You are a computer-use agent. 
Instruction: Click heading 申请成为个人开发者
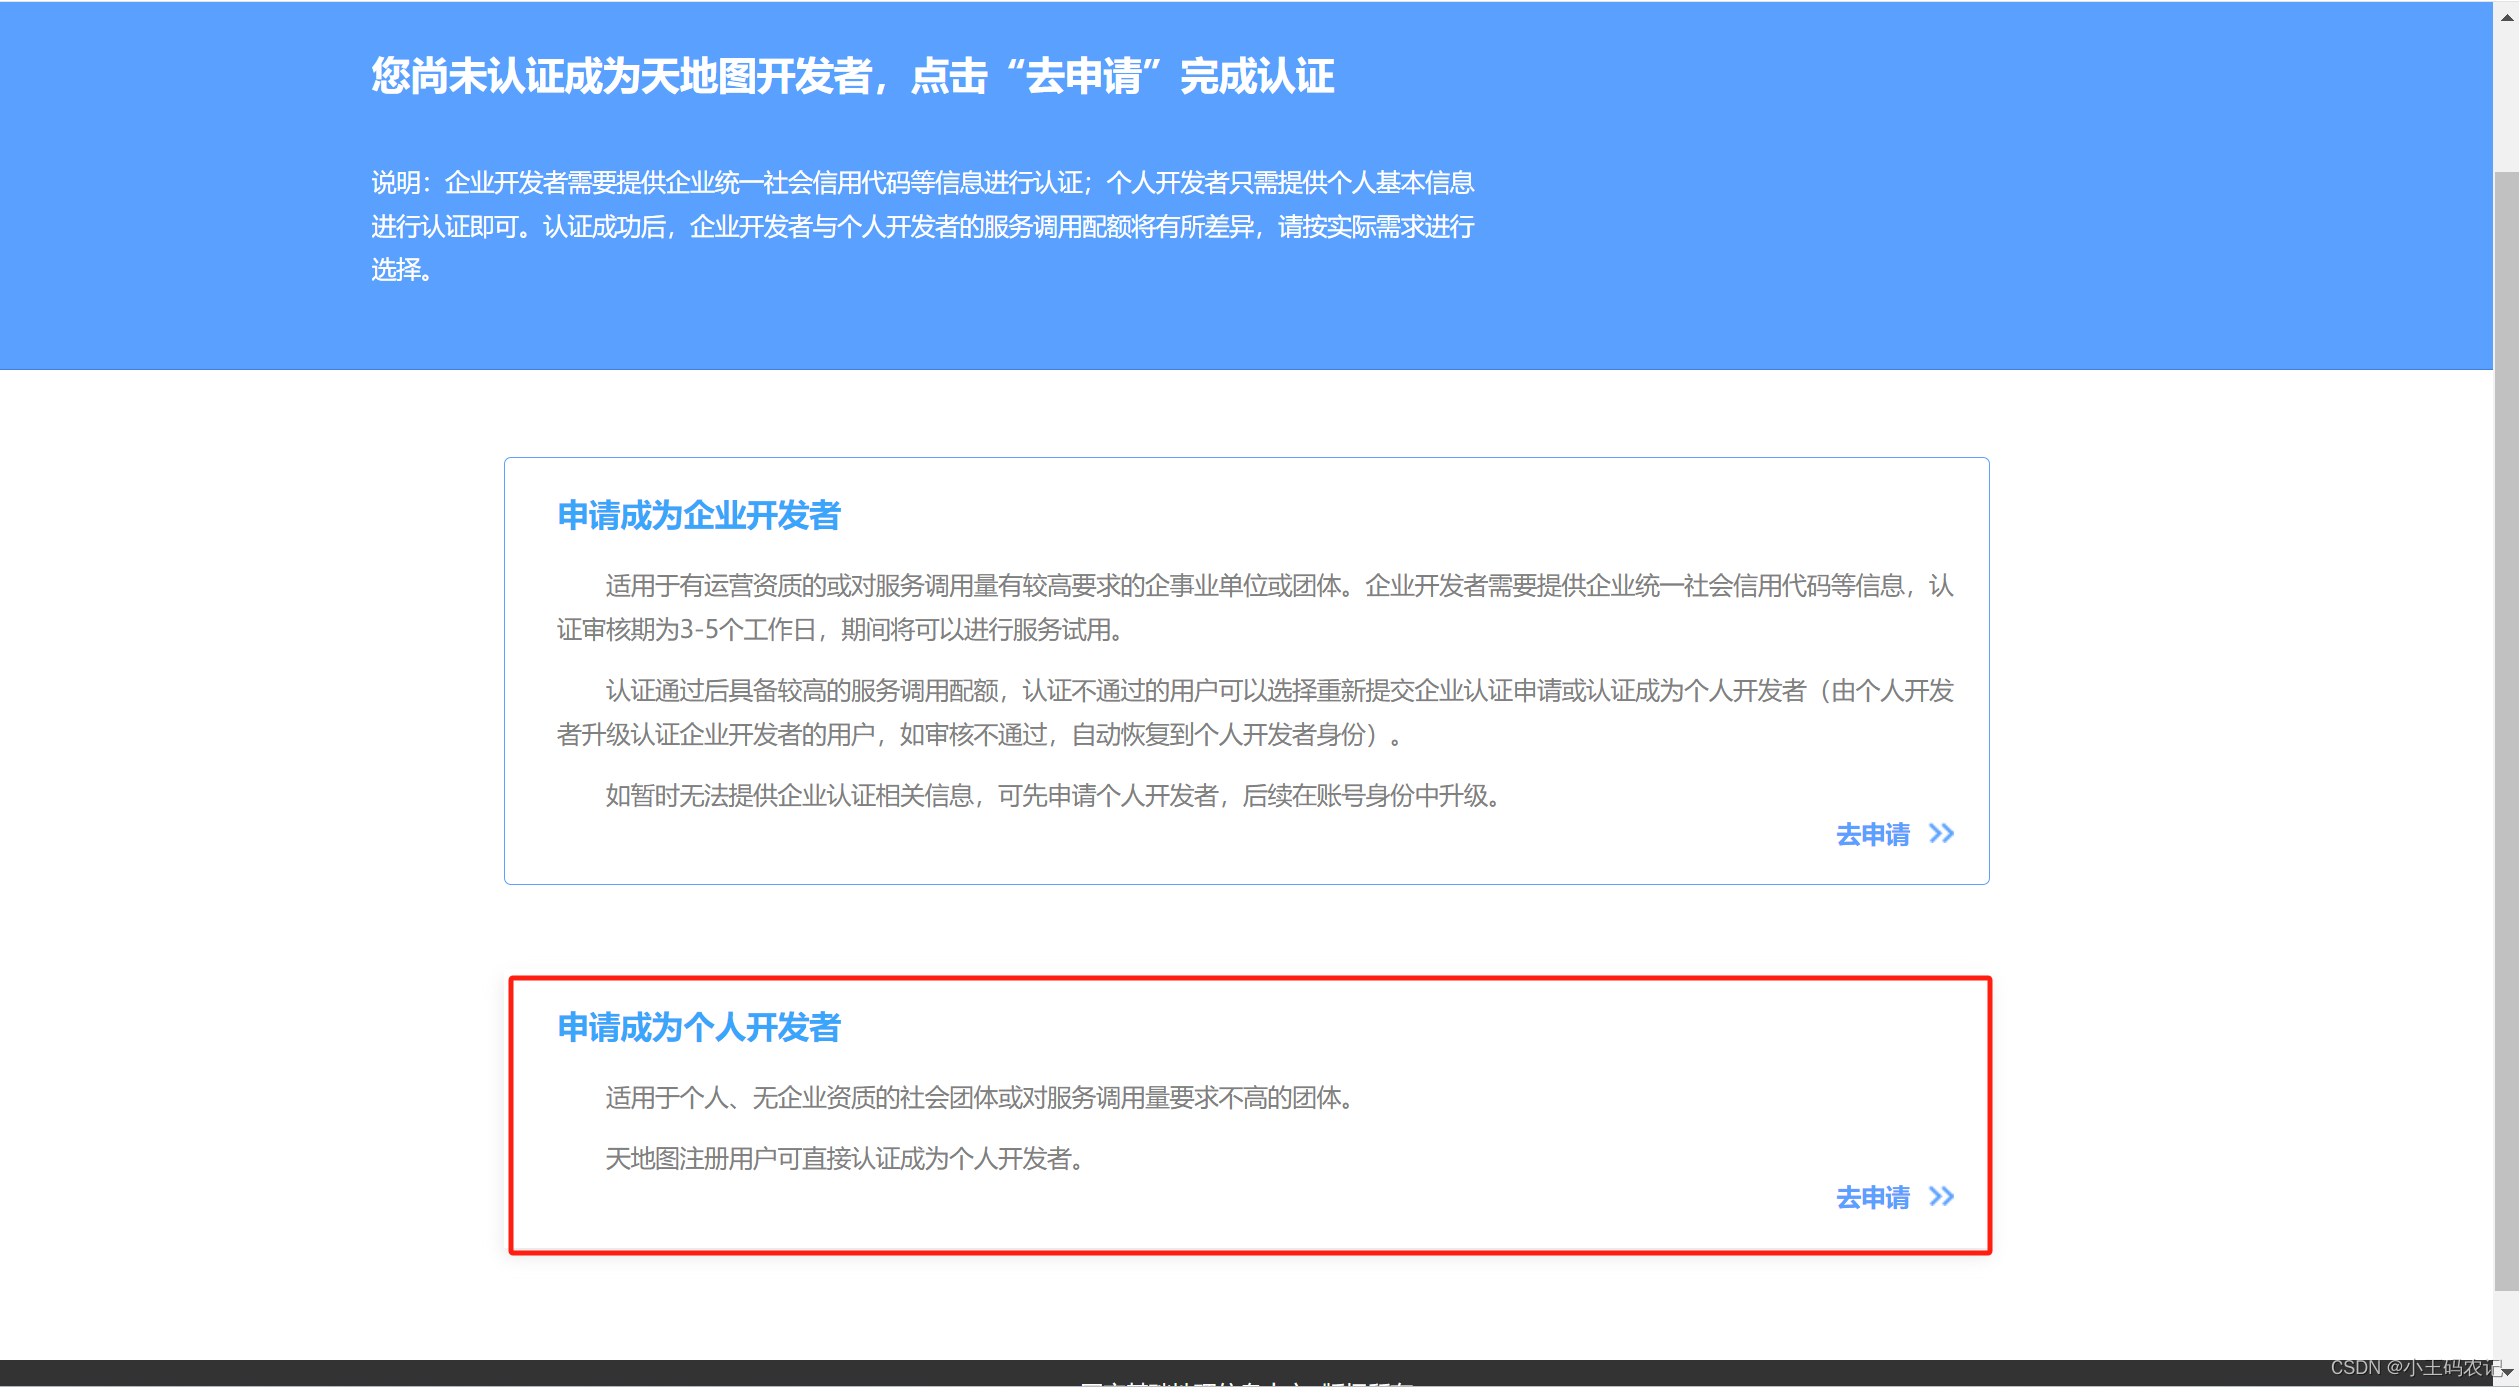click(699, 1028)
